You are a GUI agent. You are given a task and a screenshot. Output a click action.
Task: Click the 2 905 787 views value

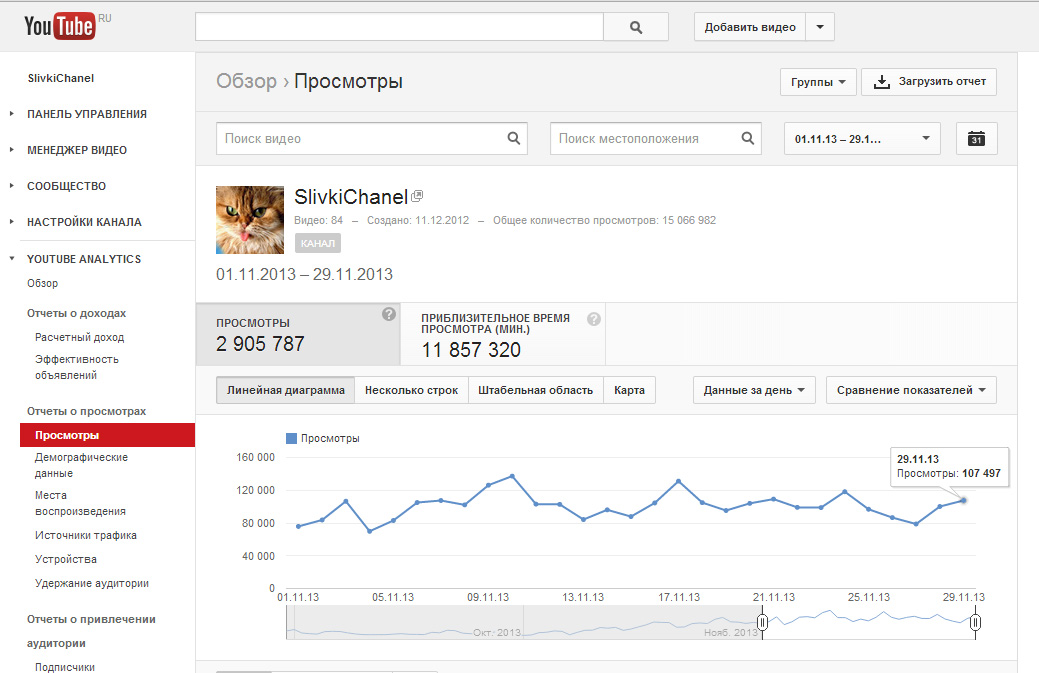pyautogui.click(x=260, y=344)
